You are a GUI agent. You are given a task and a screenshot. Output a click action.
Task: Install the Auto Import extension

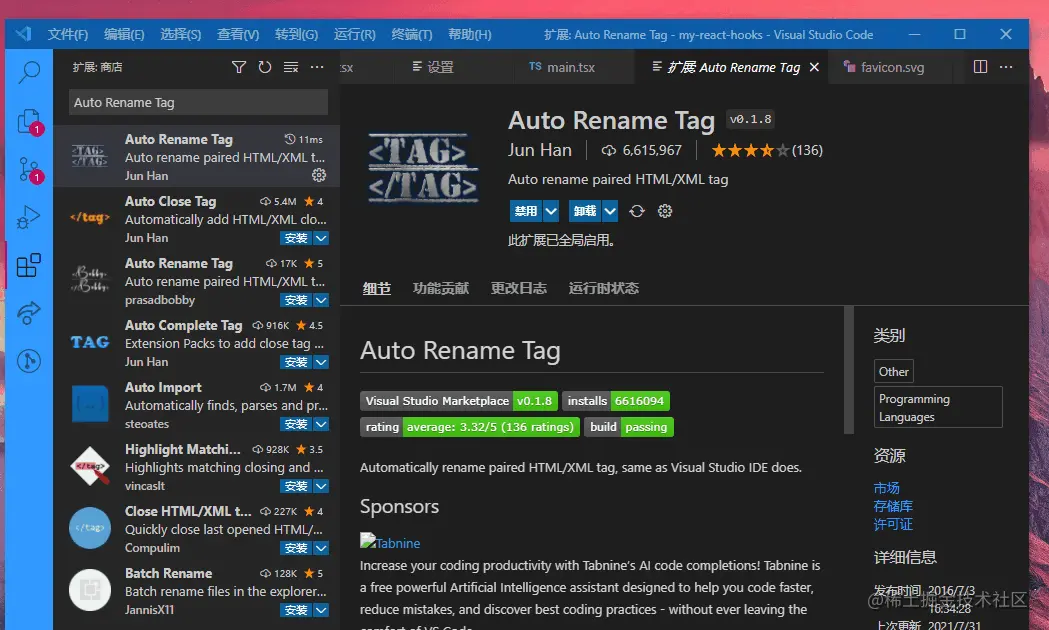pyautogui.click(x=296, y=424)
